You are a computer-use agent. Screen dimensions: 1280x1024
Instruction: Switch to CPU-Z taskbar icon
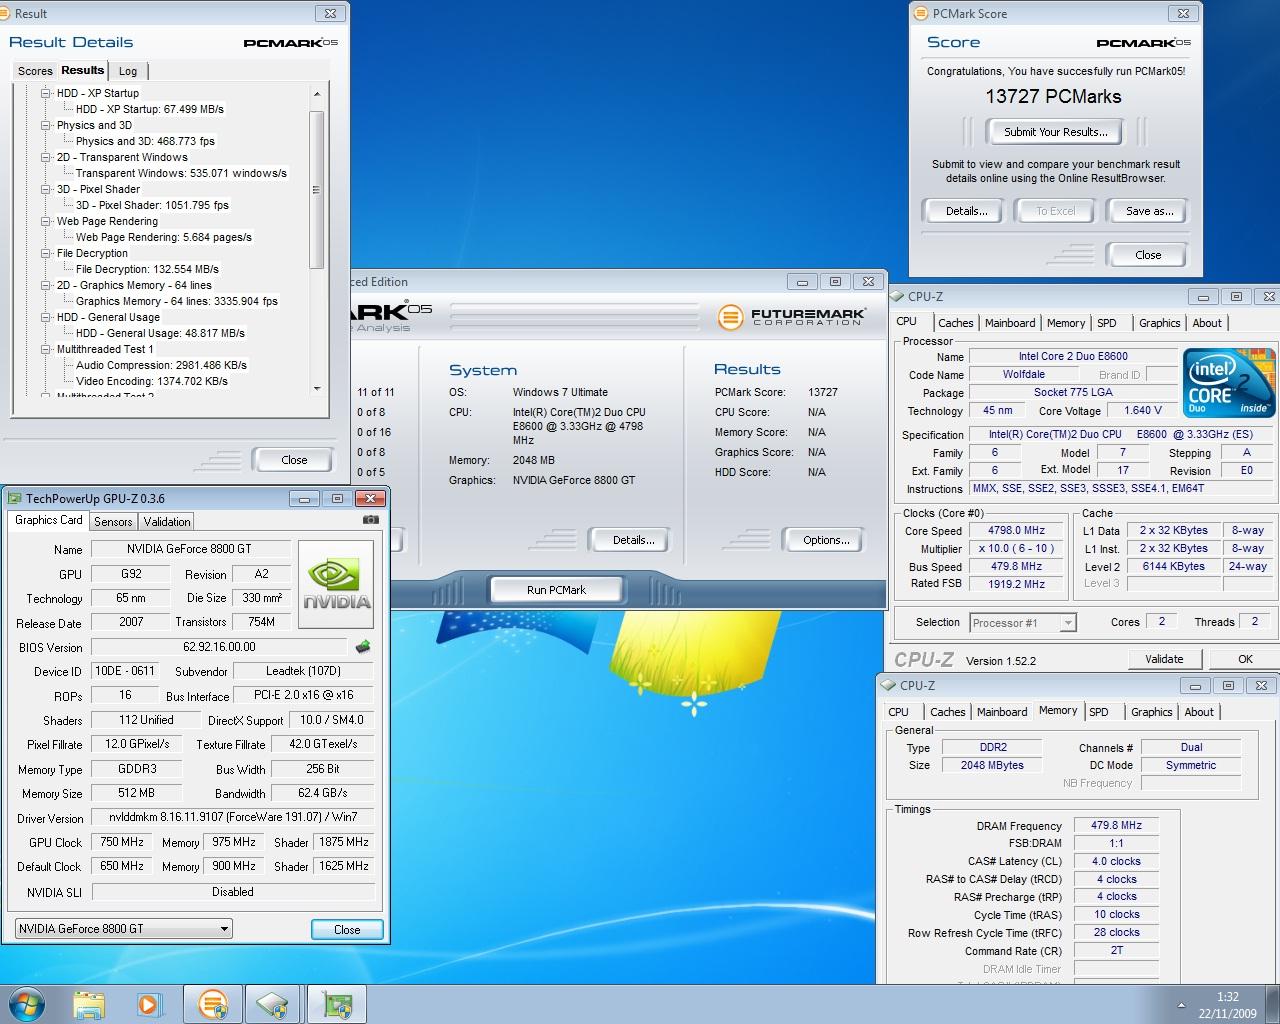click(x=274, y=1004)
